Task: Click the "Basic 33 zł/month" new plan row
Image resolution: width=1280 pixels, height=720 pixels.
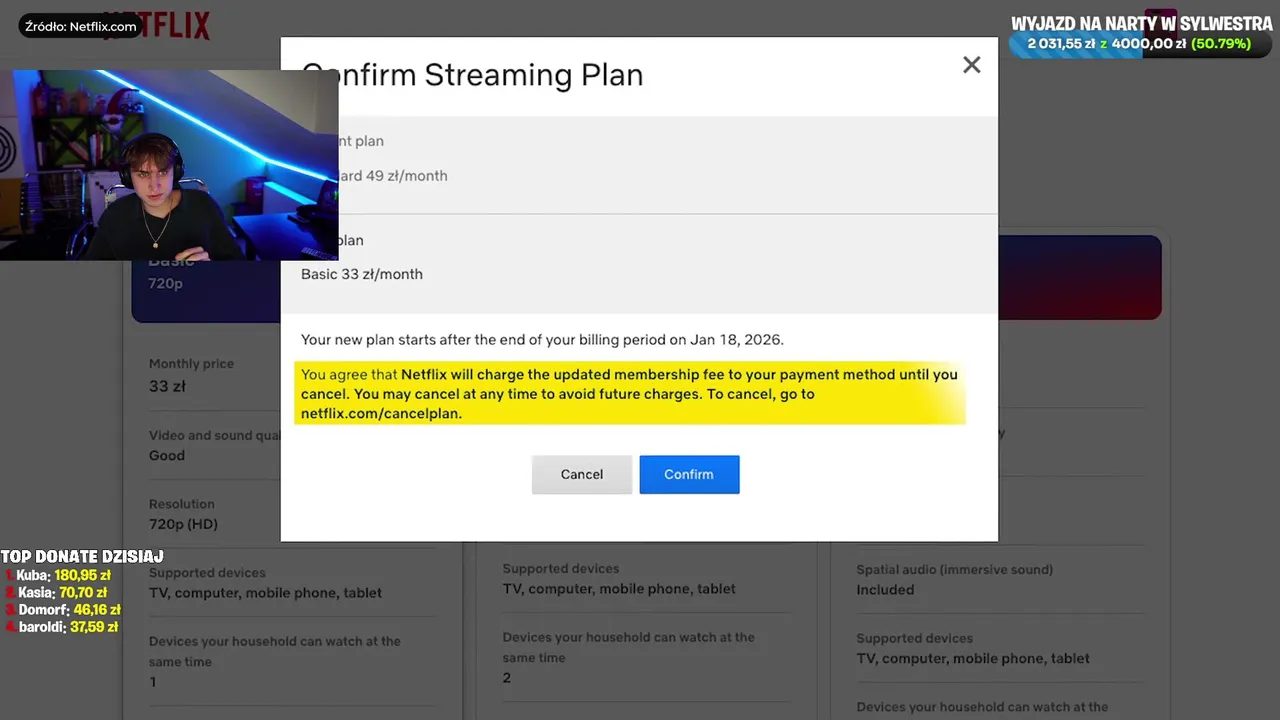Action: [362, 274]
